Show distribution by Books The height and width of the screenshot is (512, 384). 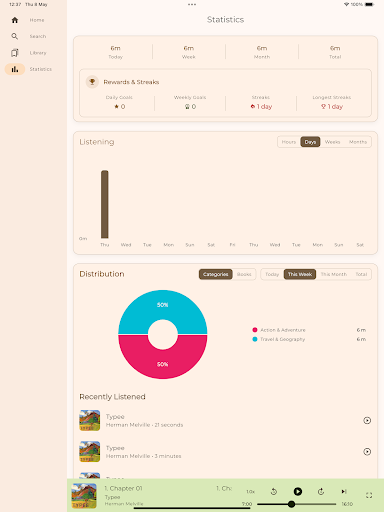pyautogui.click(x=244, y=274)
